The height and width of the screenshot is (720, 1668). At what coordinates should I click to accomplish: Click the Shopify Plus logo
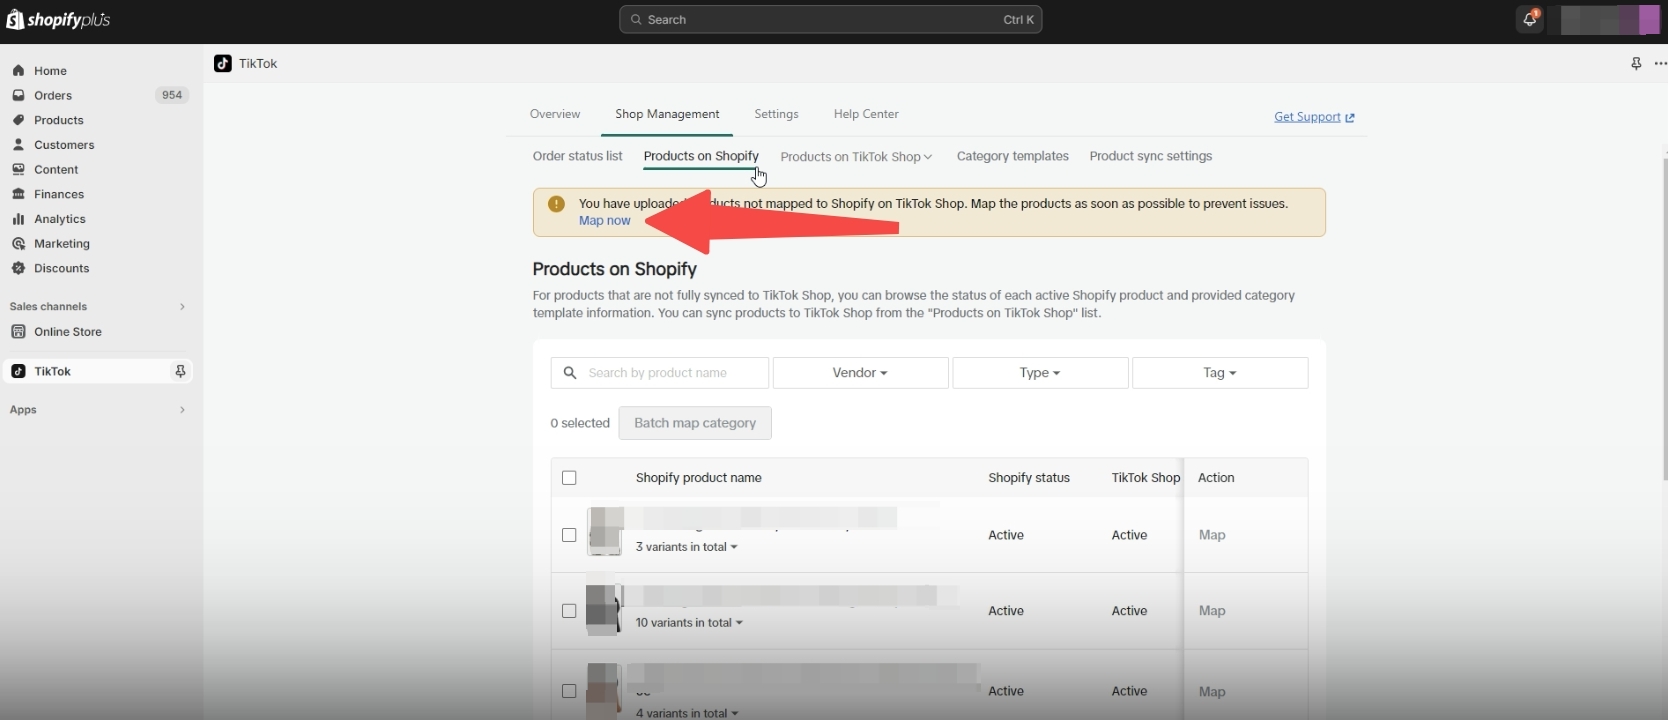[x=58, y=20]
